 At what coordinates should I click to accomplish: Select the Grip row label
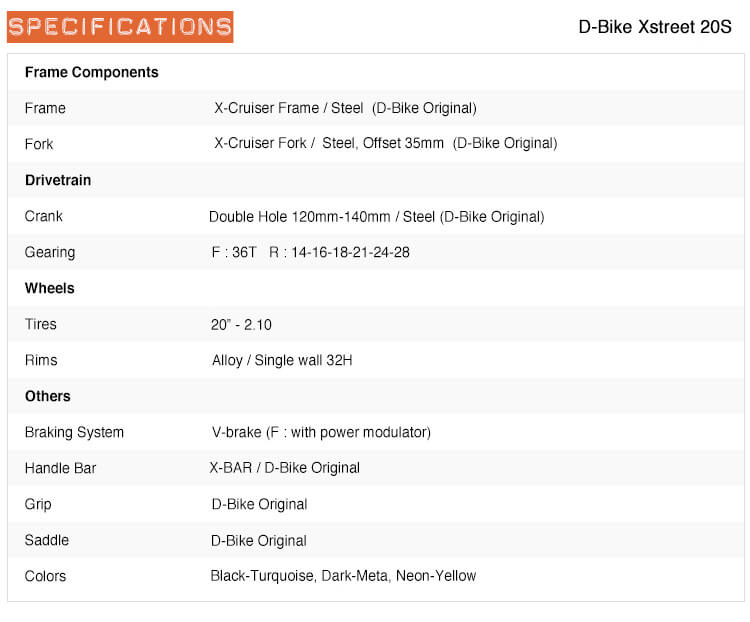point(38,504)
